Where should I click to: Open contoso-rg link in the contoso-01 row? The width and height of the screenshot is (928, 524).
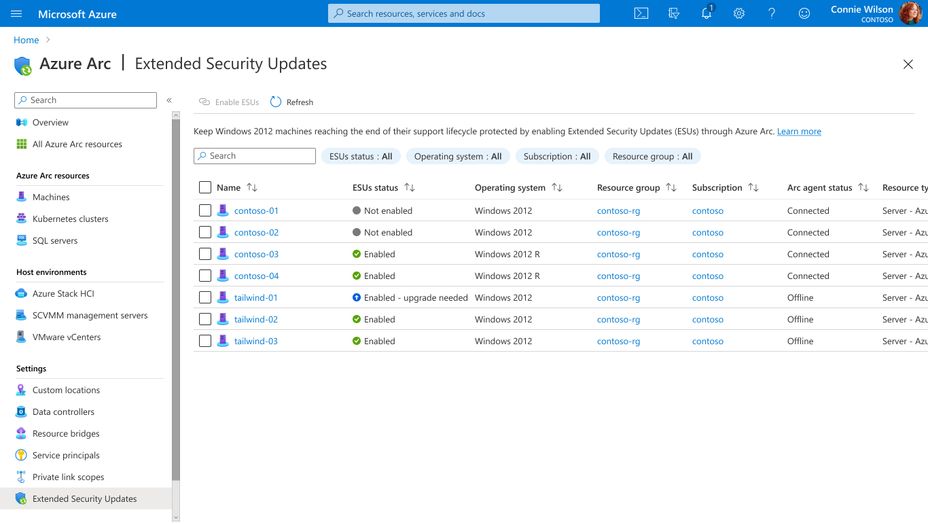pos(618,211)
